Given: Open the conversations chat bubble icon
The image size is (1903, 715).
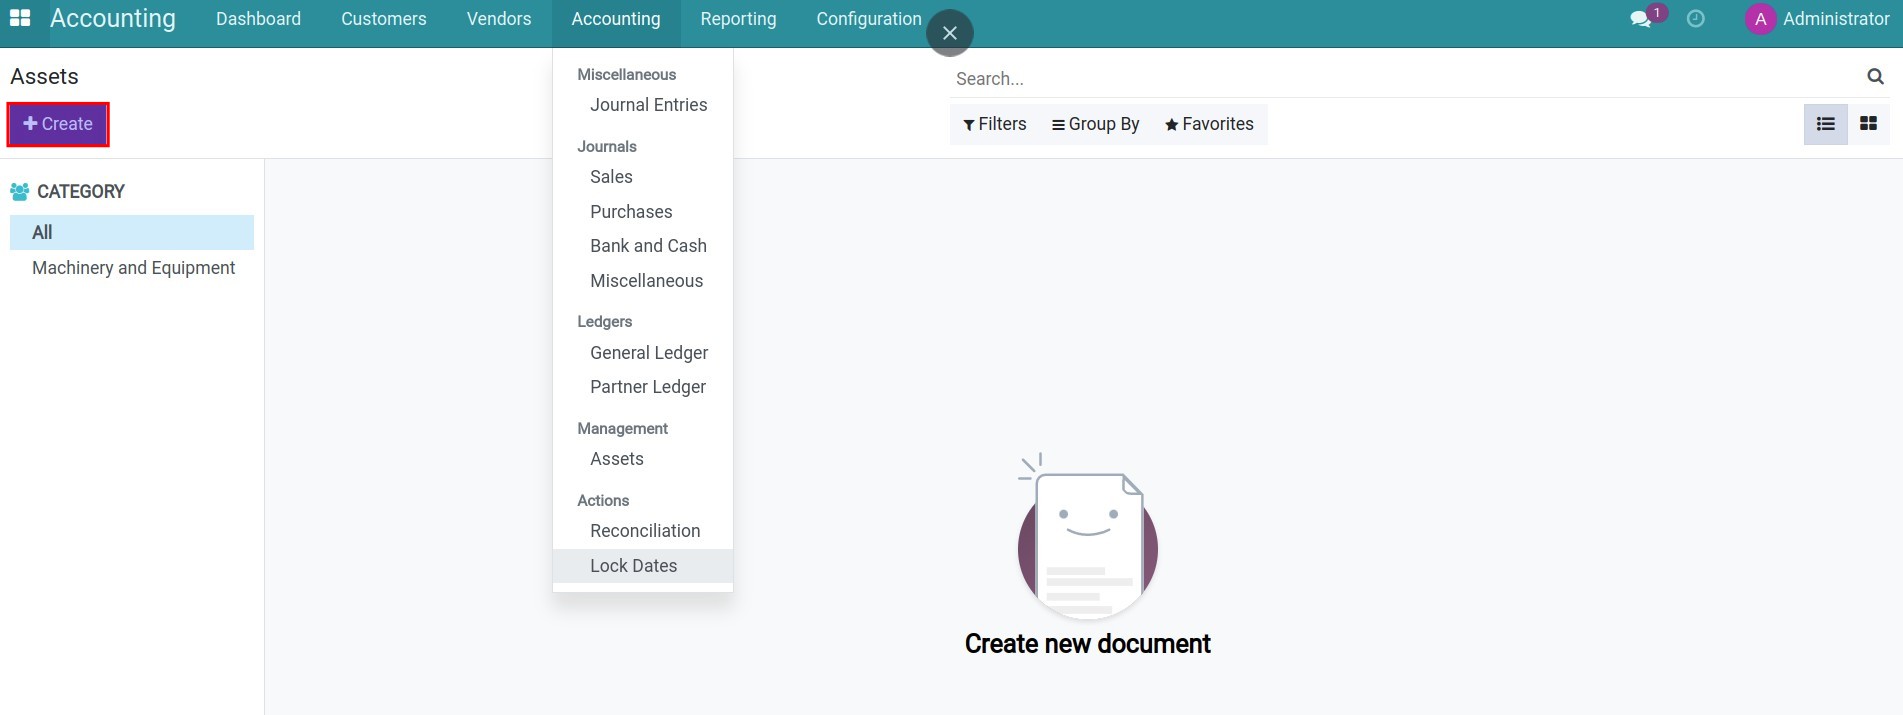Looking at the screenshot, I should pyautogui.click(x=1640, y=19).
